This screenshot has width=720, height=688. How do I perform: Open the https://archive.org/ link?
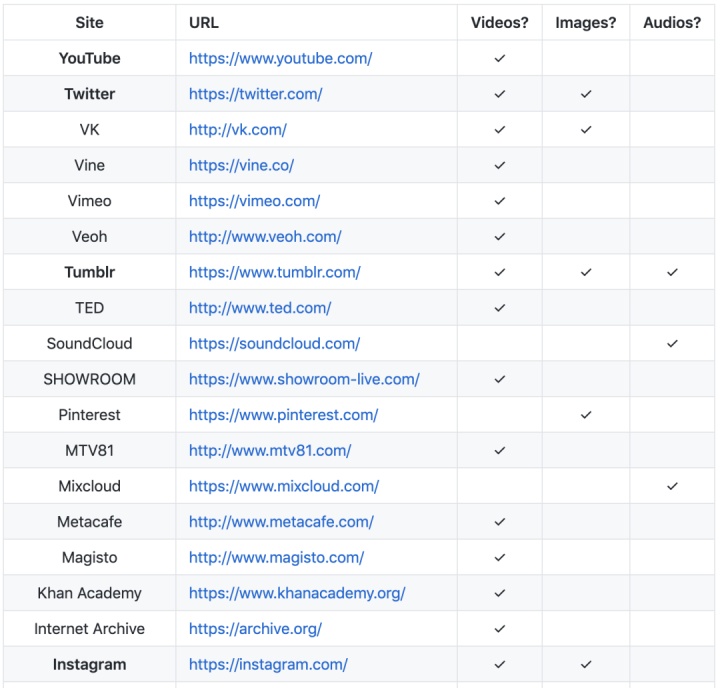pos(255,629)
